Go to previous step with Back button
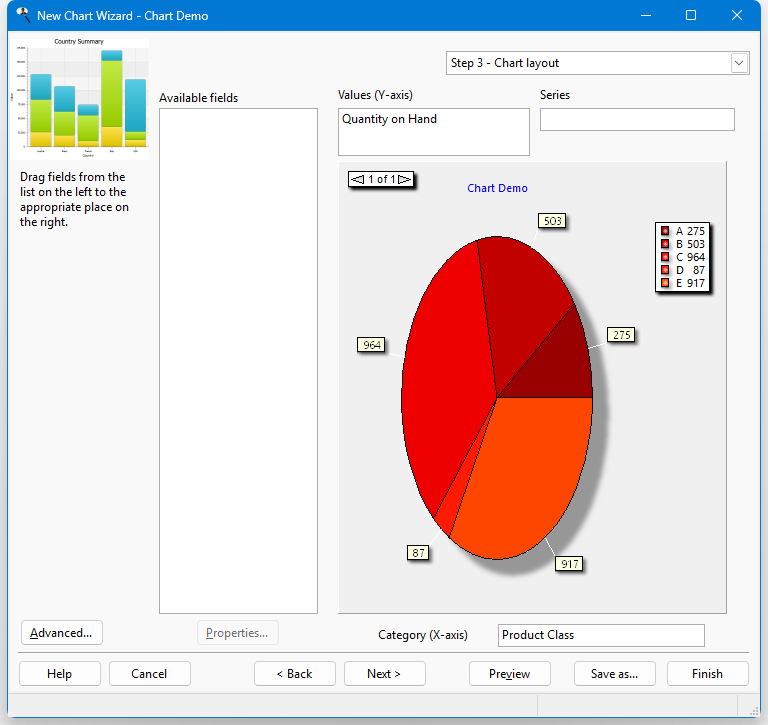This screenshot has width=768, height=725. tap(294, 674)
